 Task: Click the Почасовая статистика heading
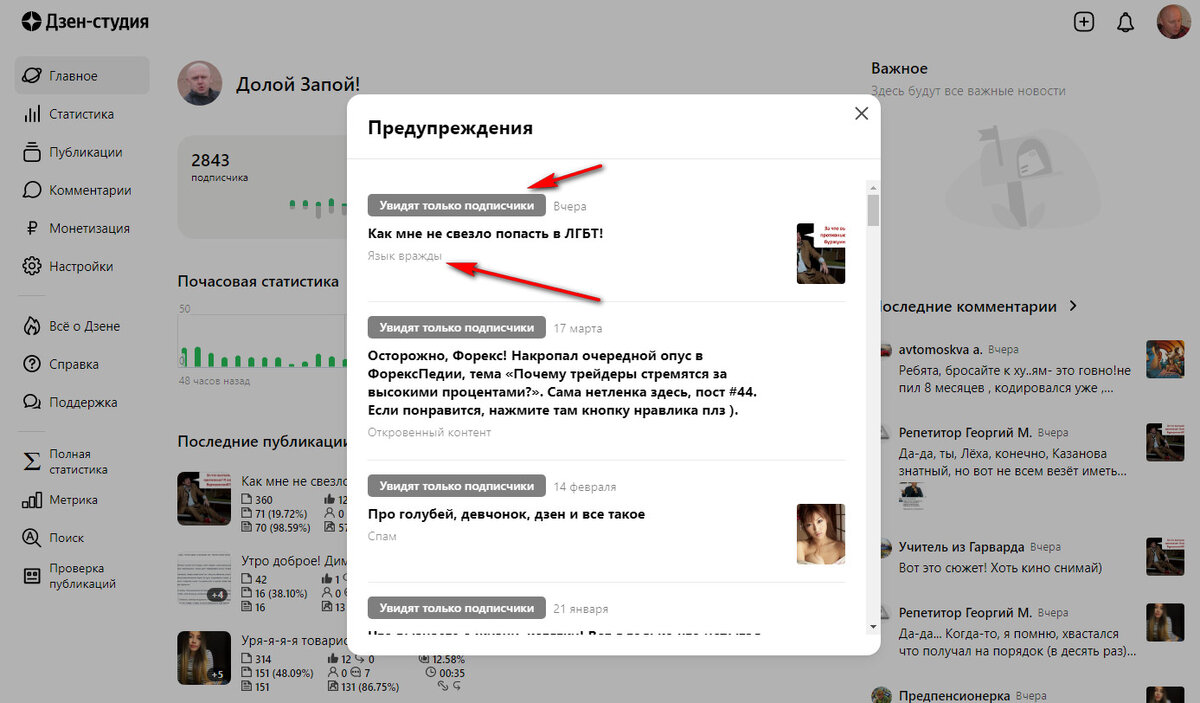click(258, 282)
